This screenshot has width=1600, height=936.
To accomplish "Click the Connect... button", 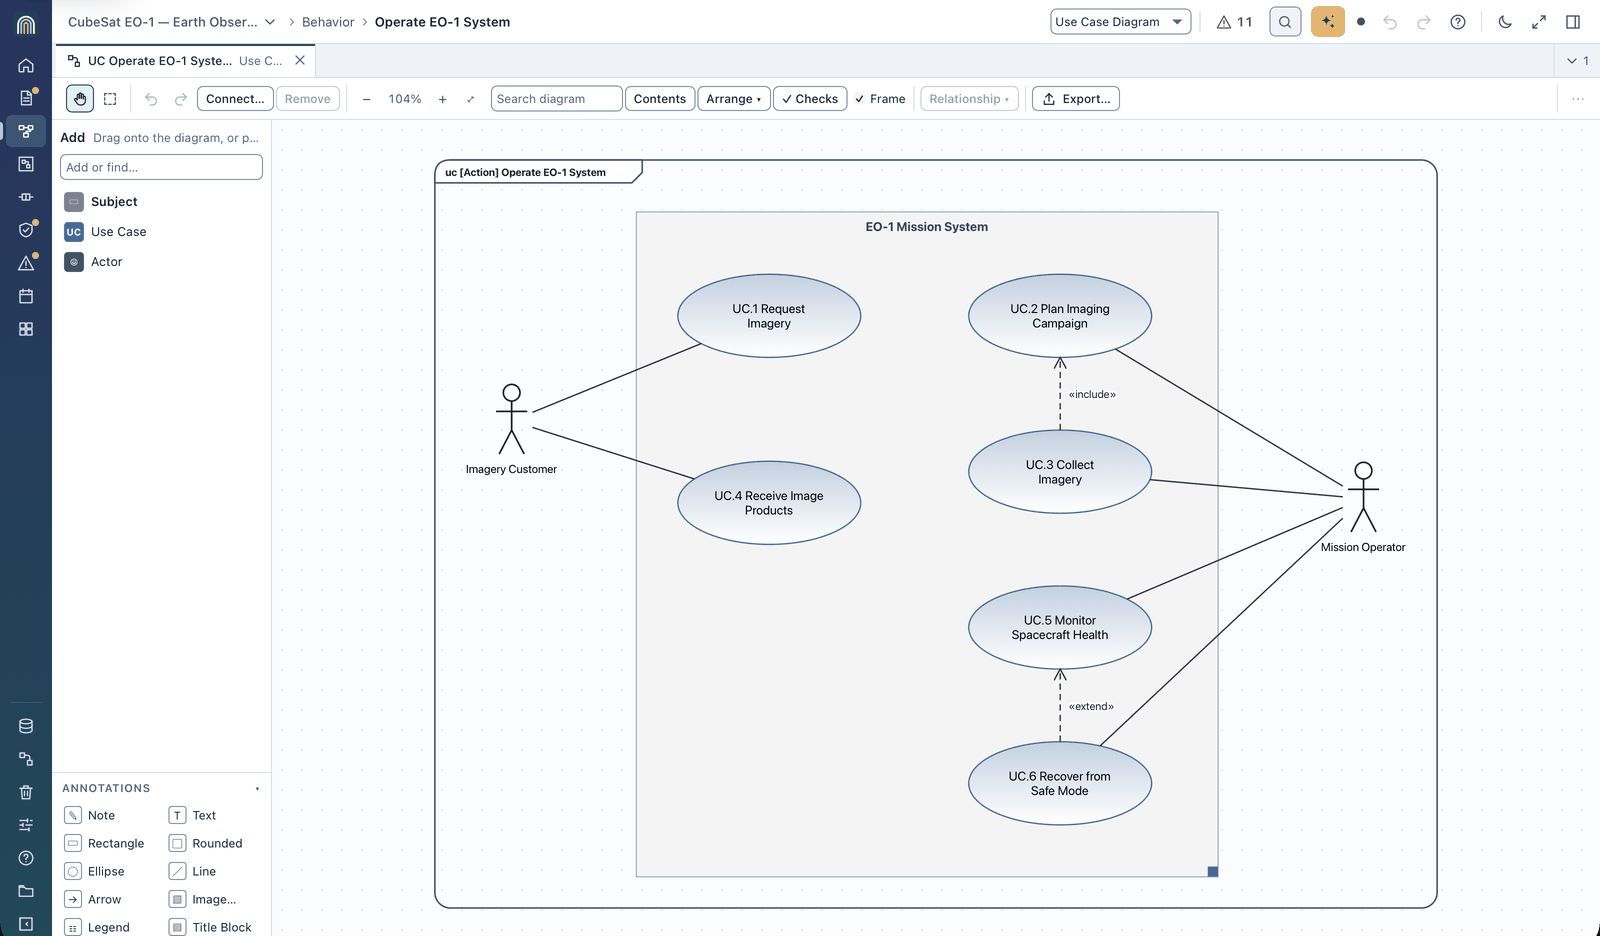I will pyautogui.click(x=235, y=99).
